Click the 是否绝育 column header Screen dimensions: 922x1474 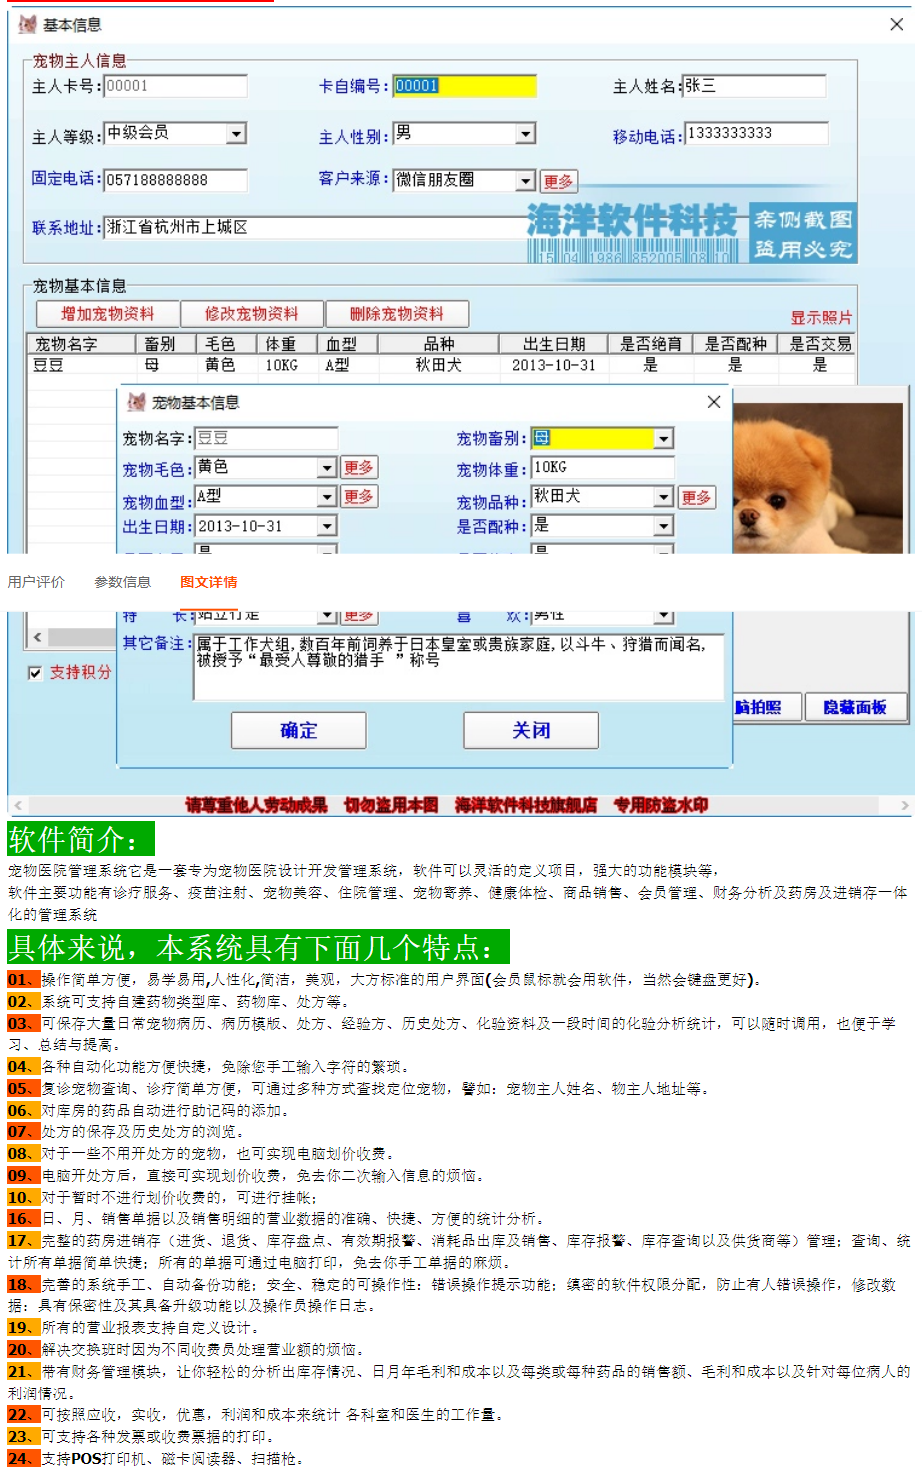651,344
